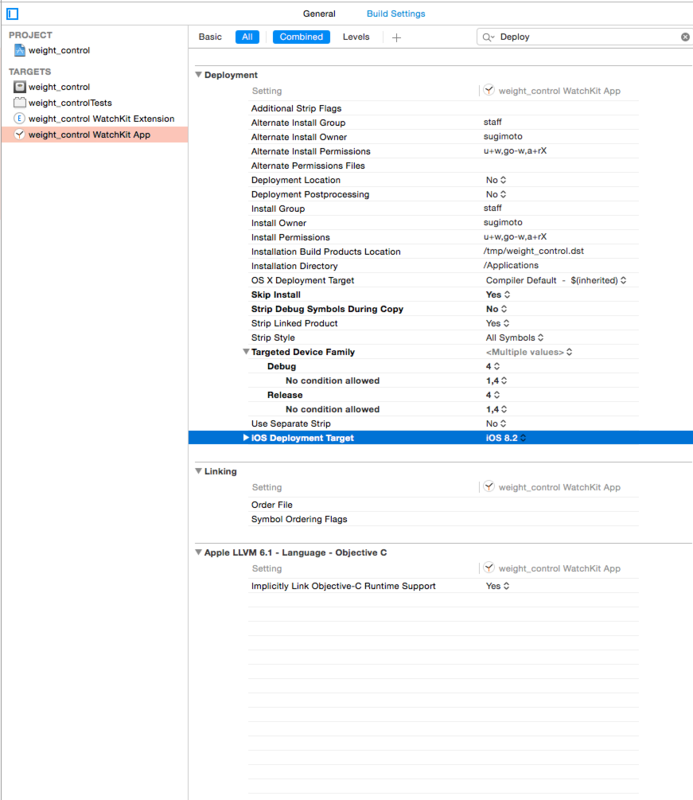Click Install Group staff value

[492, 208]
